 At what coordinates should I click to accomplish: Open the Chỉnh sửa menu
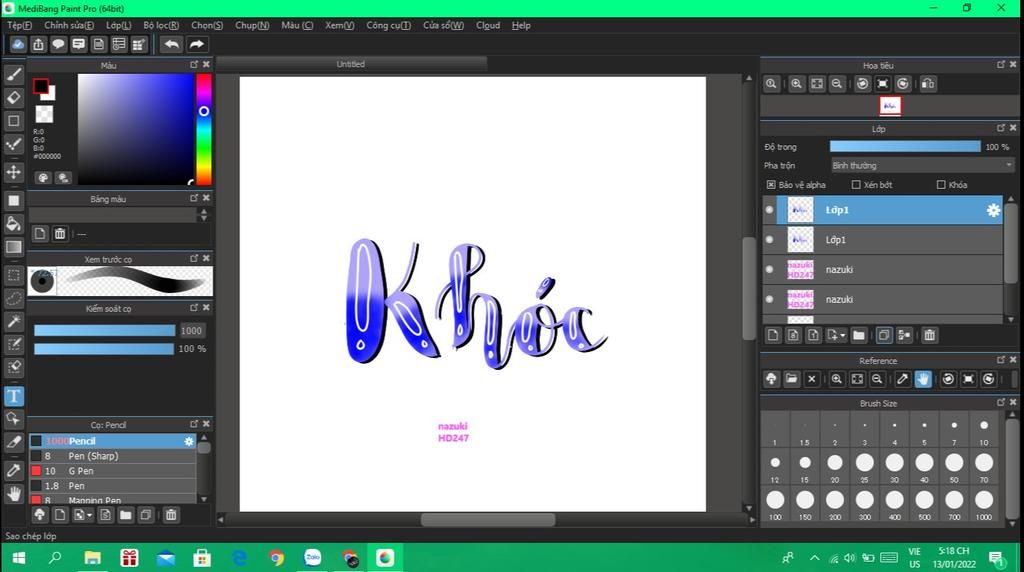tap(69, 25)
